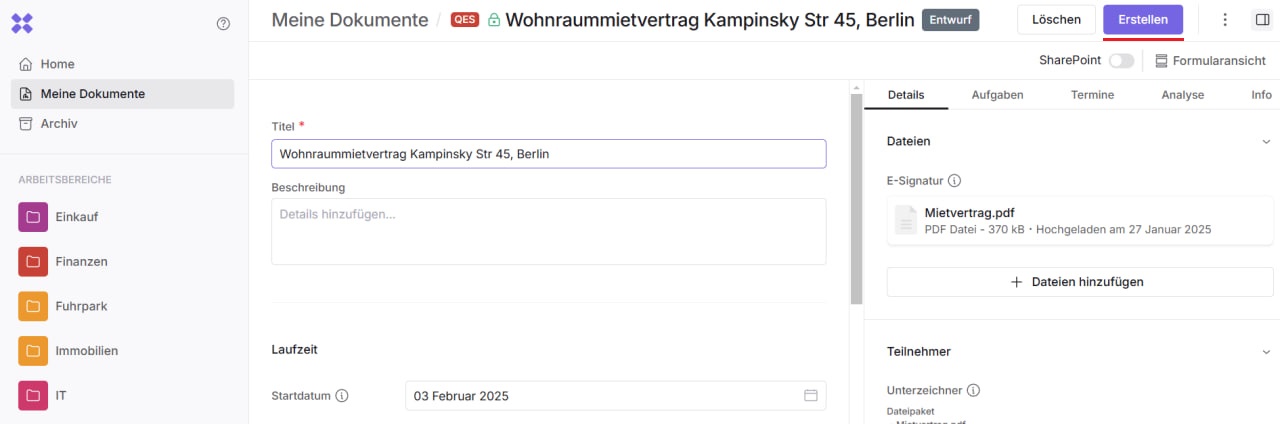1280x424 pixels.
Task: Select the Analyse tab
Action: pos(1182,95)
